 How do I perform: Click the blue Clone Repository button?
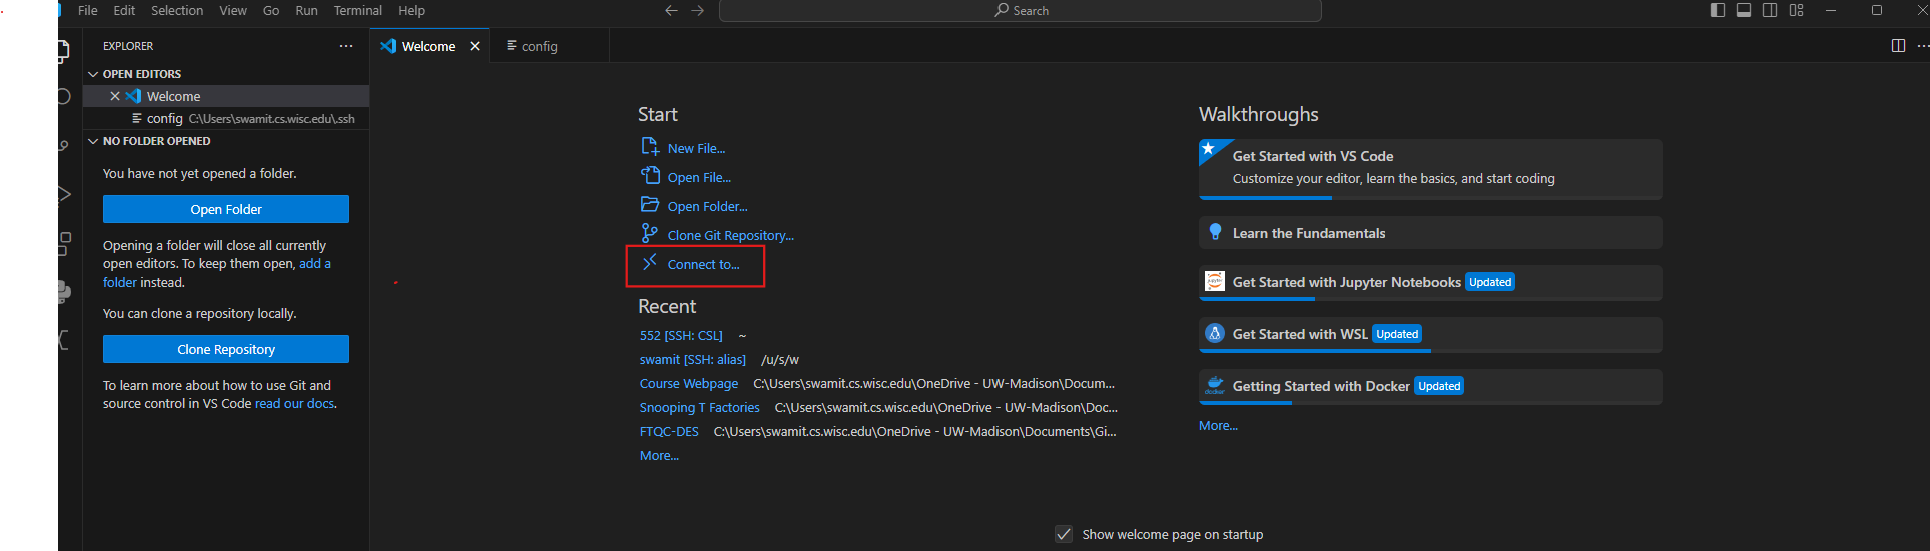tap(226, 349)
